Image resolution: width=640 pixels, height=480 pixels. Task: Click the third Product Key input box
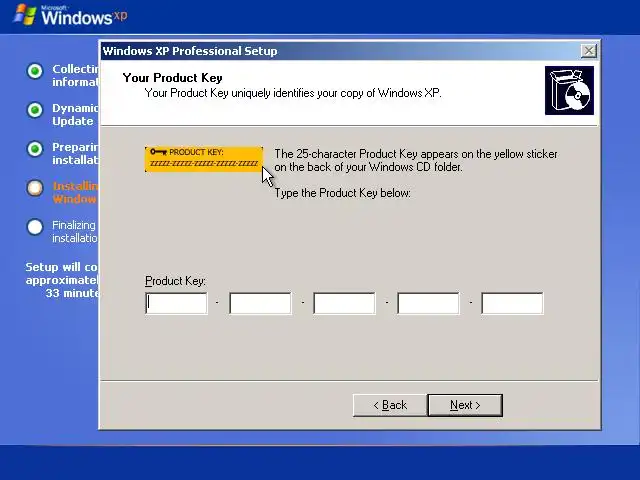(x=344, y=303)
